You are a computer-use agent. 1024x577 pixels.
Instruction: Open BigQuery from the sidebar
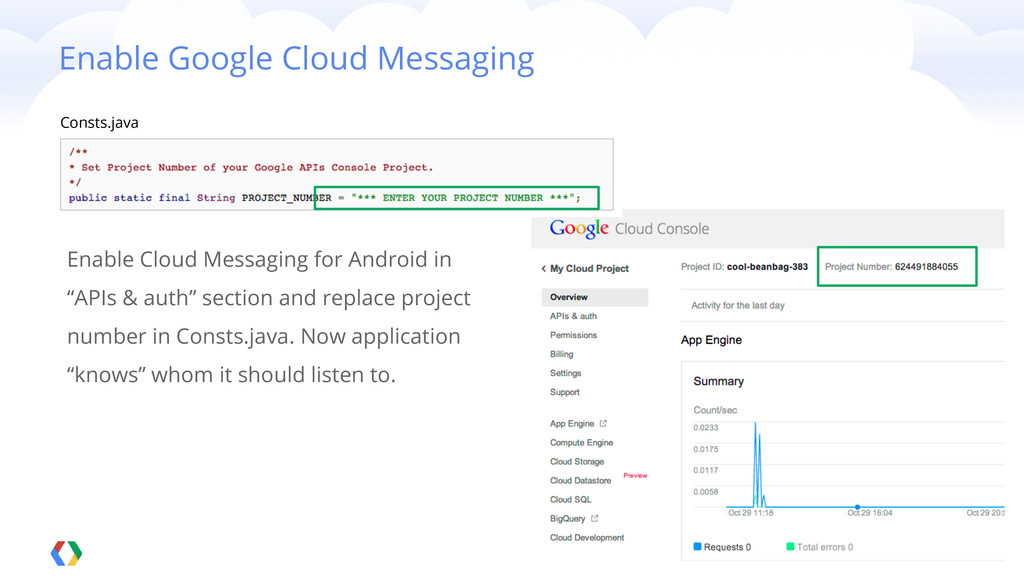pos(567,519)
